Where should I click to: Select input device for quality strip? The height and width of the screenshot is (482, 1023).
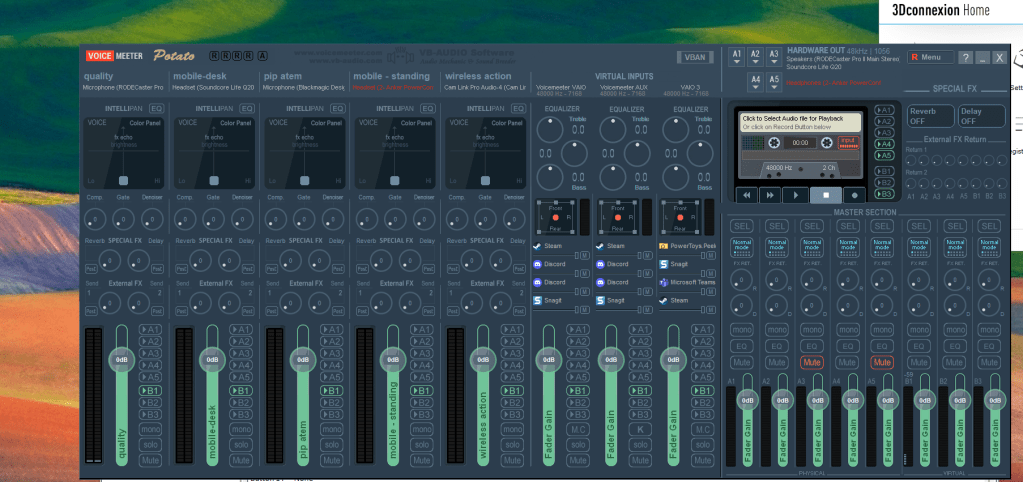(x=123, y=87)
